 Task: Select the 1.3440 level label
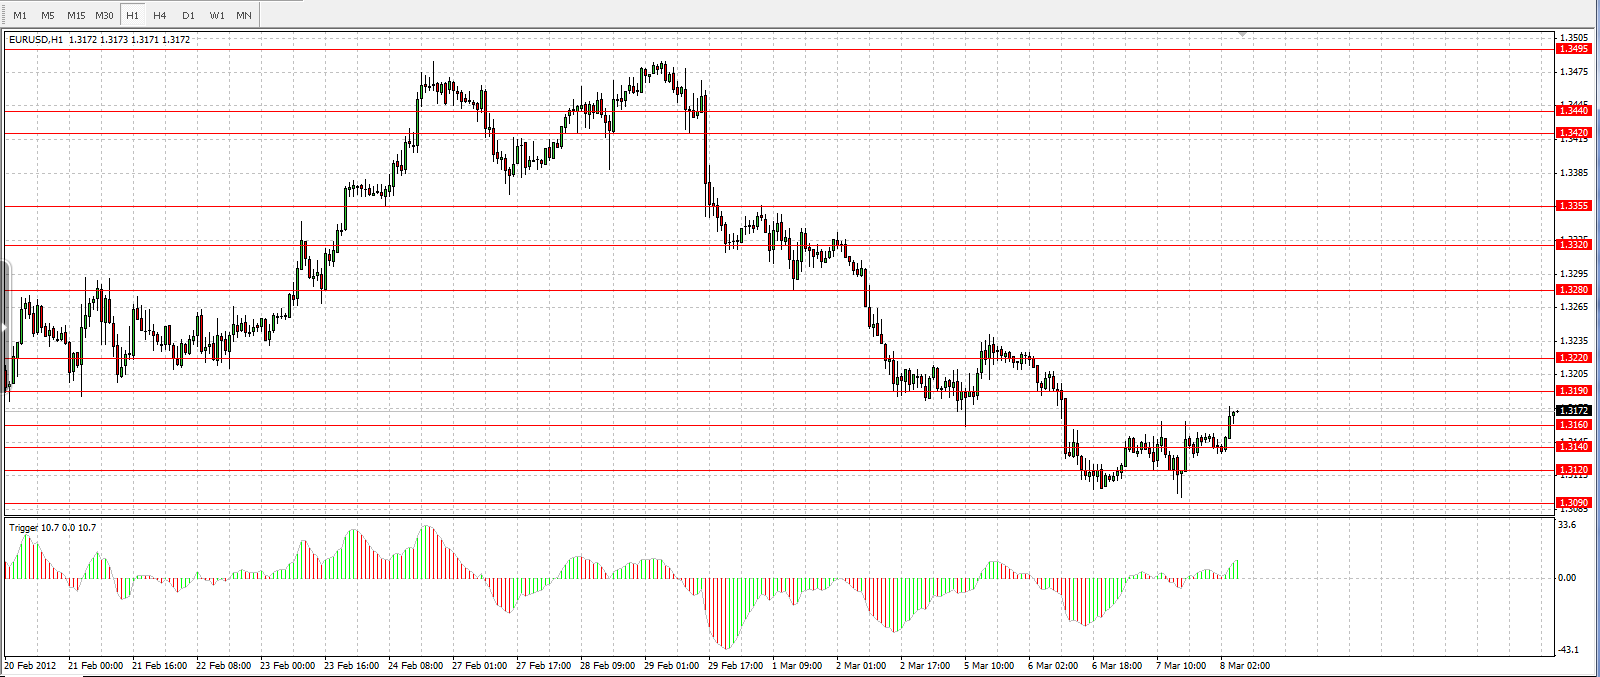(x=1575, y=111)
